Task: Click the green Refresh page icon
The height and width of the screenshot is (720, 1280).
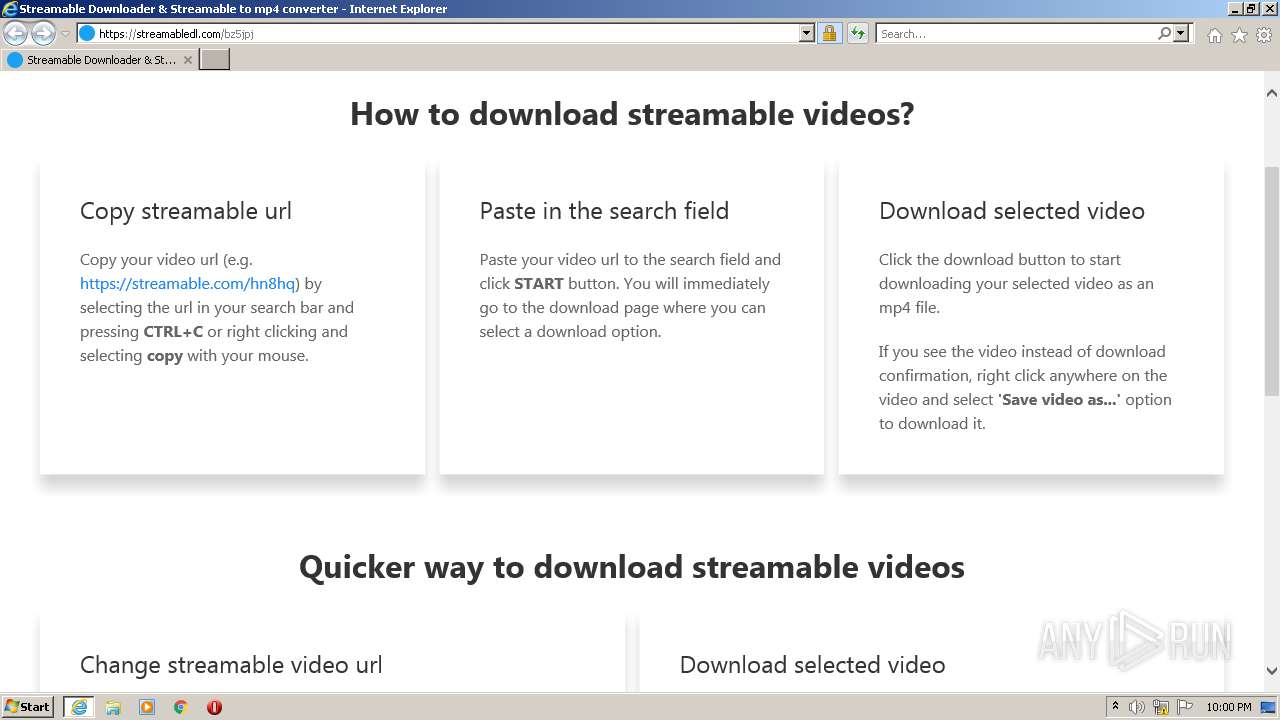Action: (x=857, y=33)
